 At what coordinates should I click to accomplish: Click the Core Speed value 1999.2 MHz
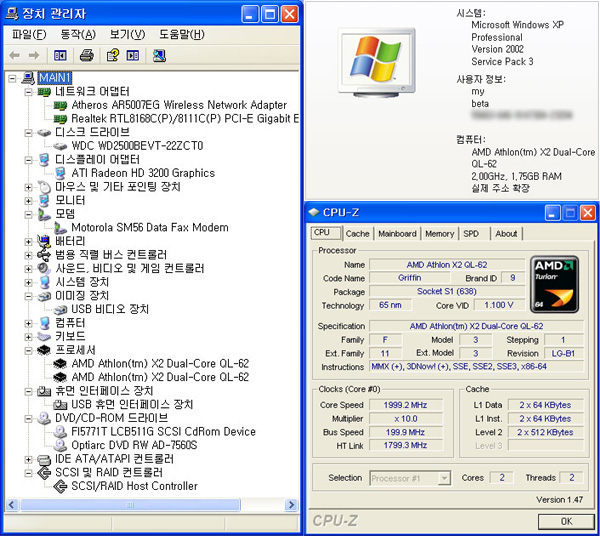click(x=405, y=405)
